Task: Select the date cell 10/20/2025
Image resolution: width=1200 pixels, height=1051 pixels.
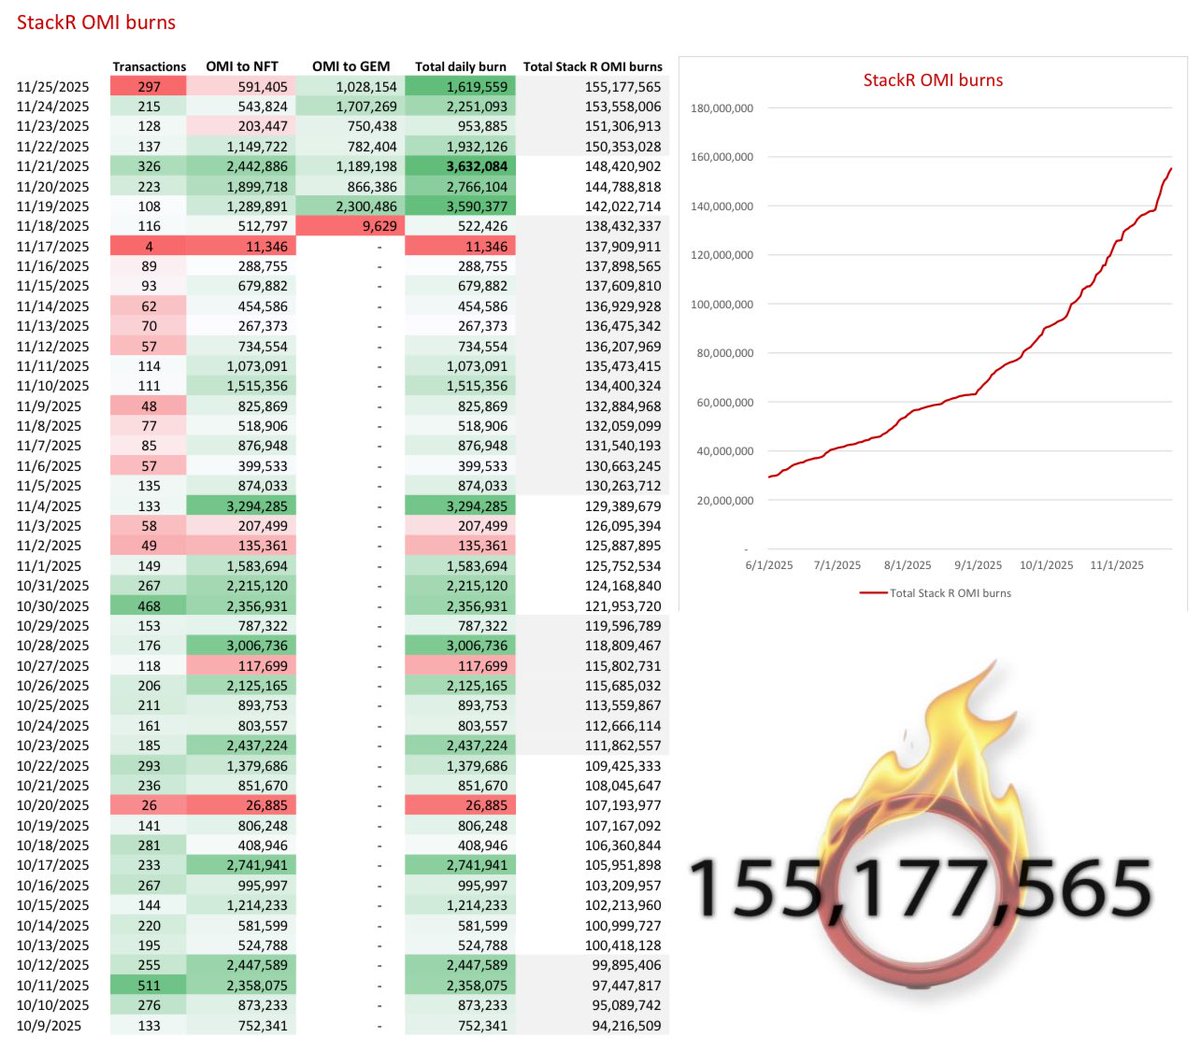Action: click(x=53, y=806)
